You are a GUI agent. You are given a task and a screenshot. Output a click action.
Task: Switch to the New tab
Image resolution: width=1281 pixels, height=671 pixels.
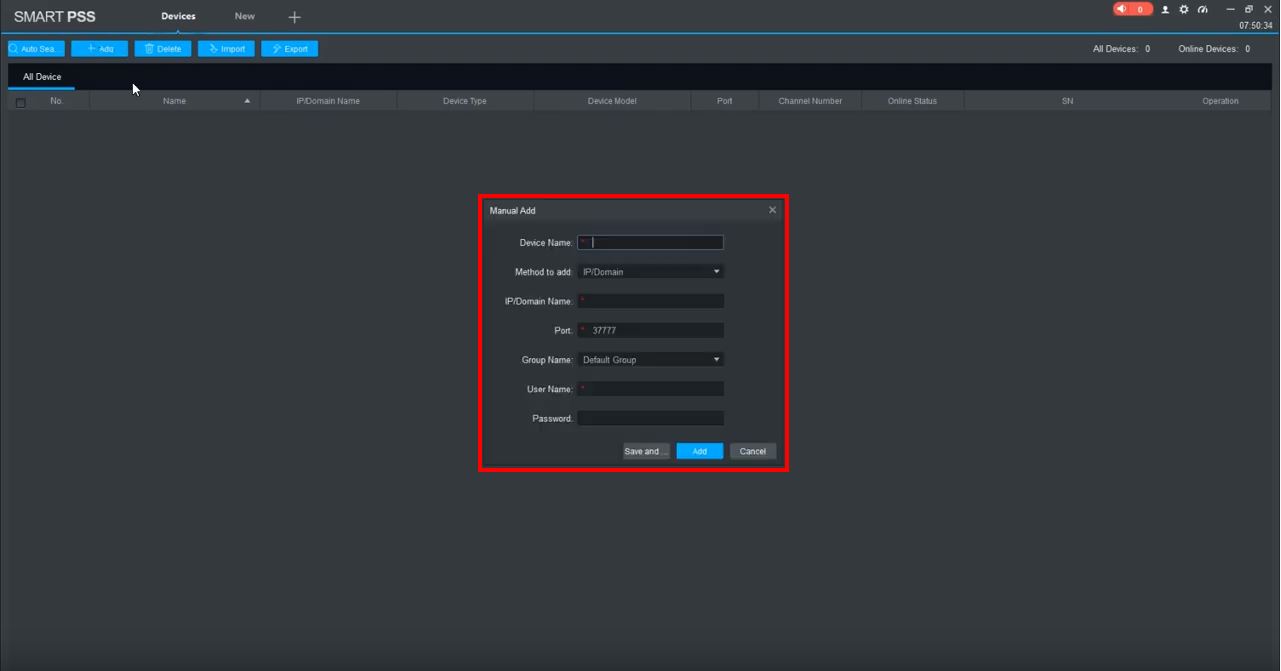[244, 16]
